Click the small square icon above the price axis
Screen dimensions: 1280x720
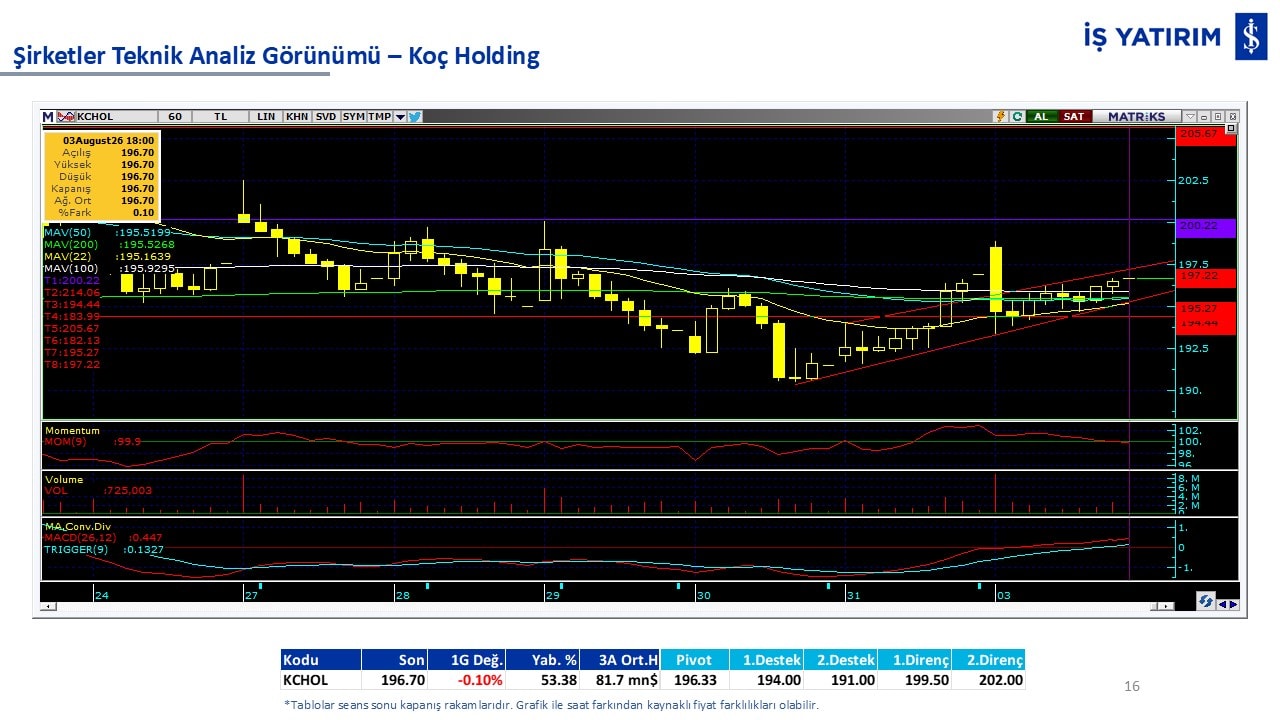point(1231,128)
